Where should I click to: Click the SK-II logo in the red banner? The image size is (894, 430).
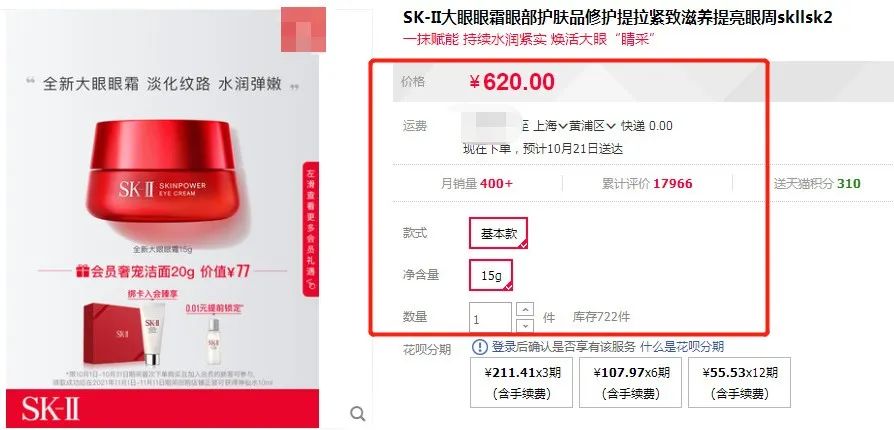tap(50, 408)
